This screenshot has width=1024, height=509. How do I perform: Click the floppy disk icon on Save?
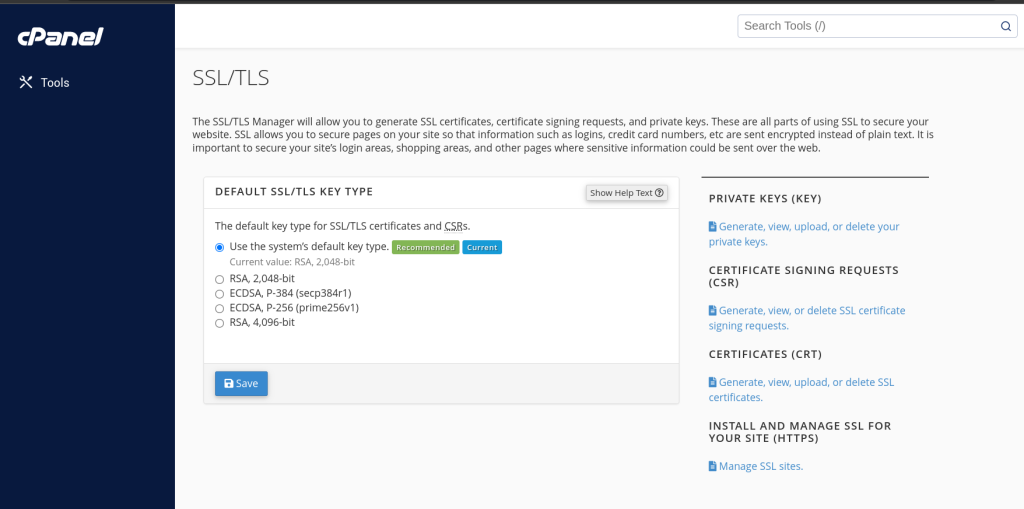[x=229, y=384]
